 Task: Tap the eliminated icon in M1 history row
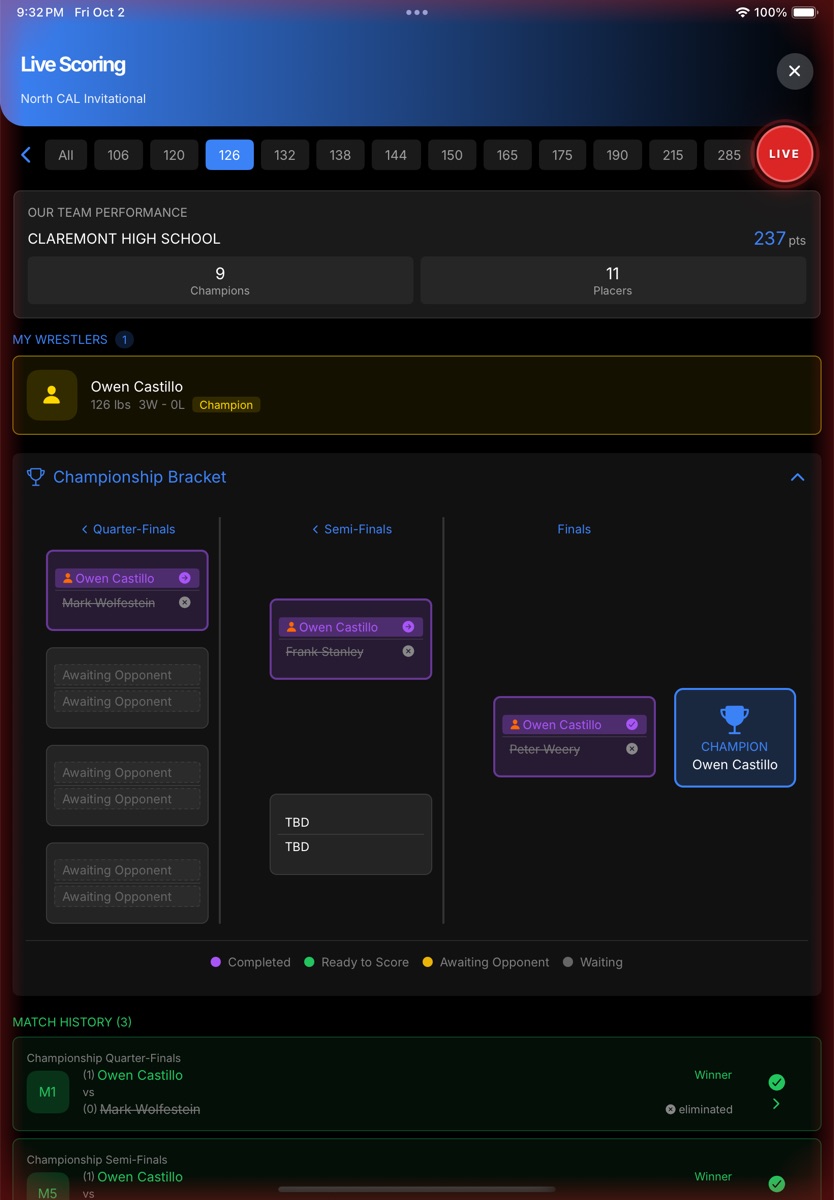[670, 1109]
